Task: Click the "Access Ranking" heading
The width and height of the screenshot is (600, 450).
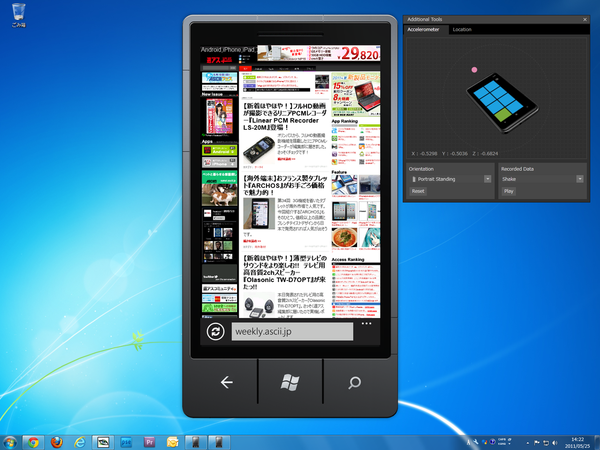Action: [348, 259]
